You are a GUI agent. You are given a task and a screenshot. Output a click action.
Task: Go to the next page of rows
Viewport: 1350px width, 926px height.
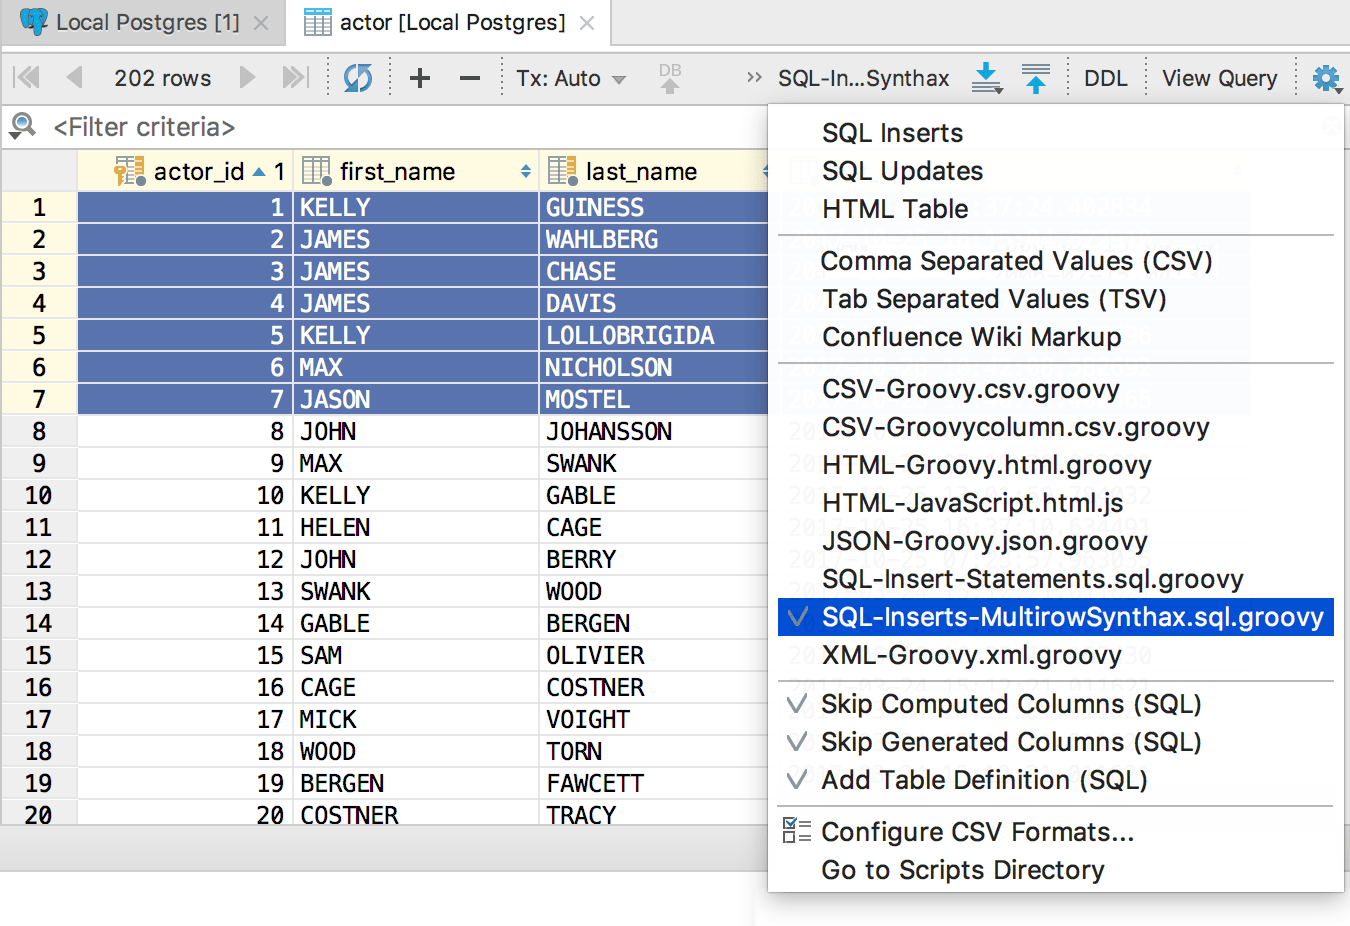(x=247, y=77)
